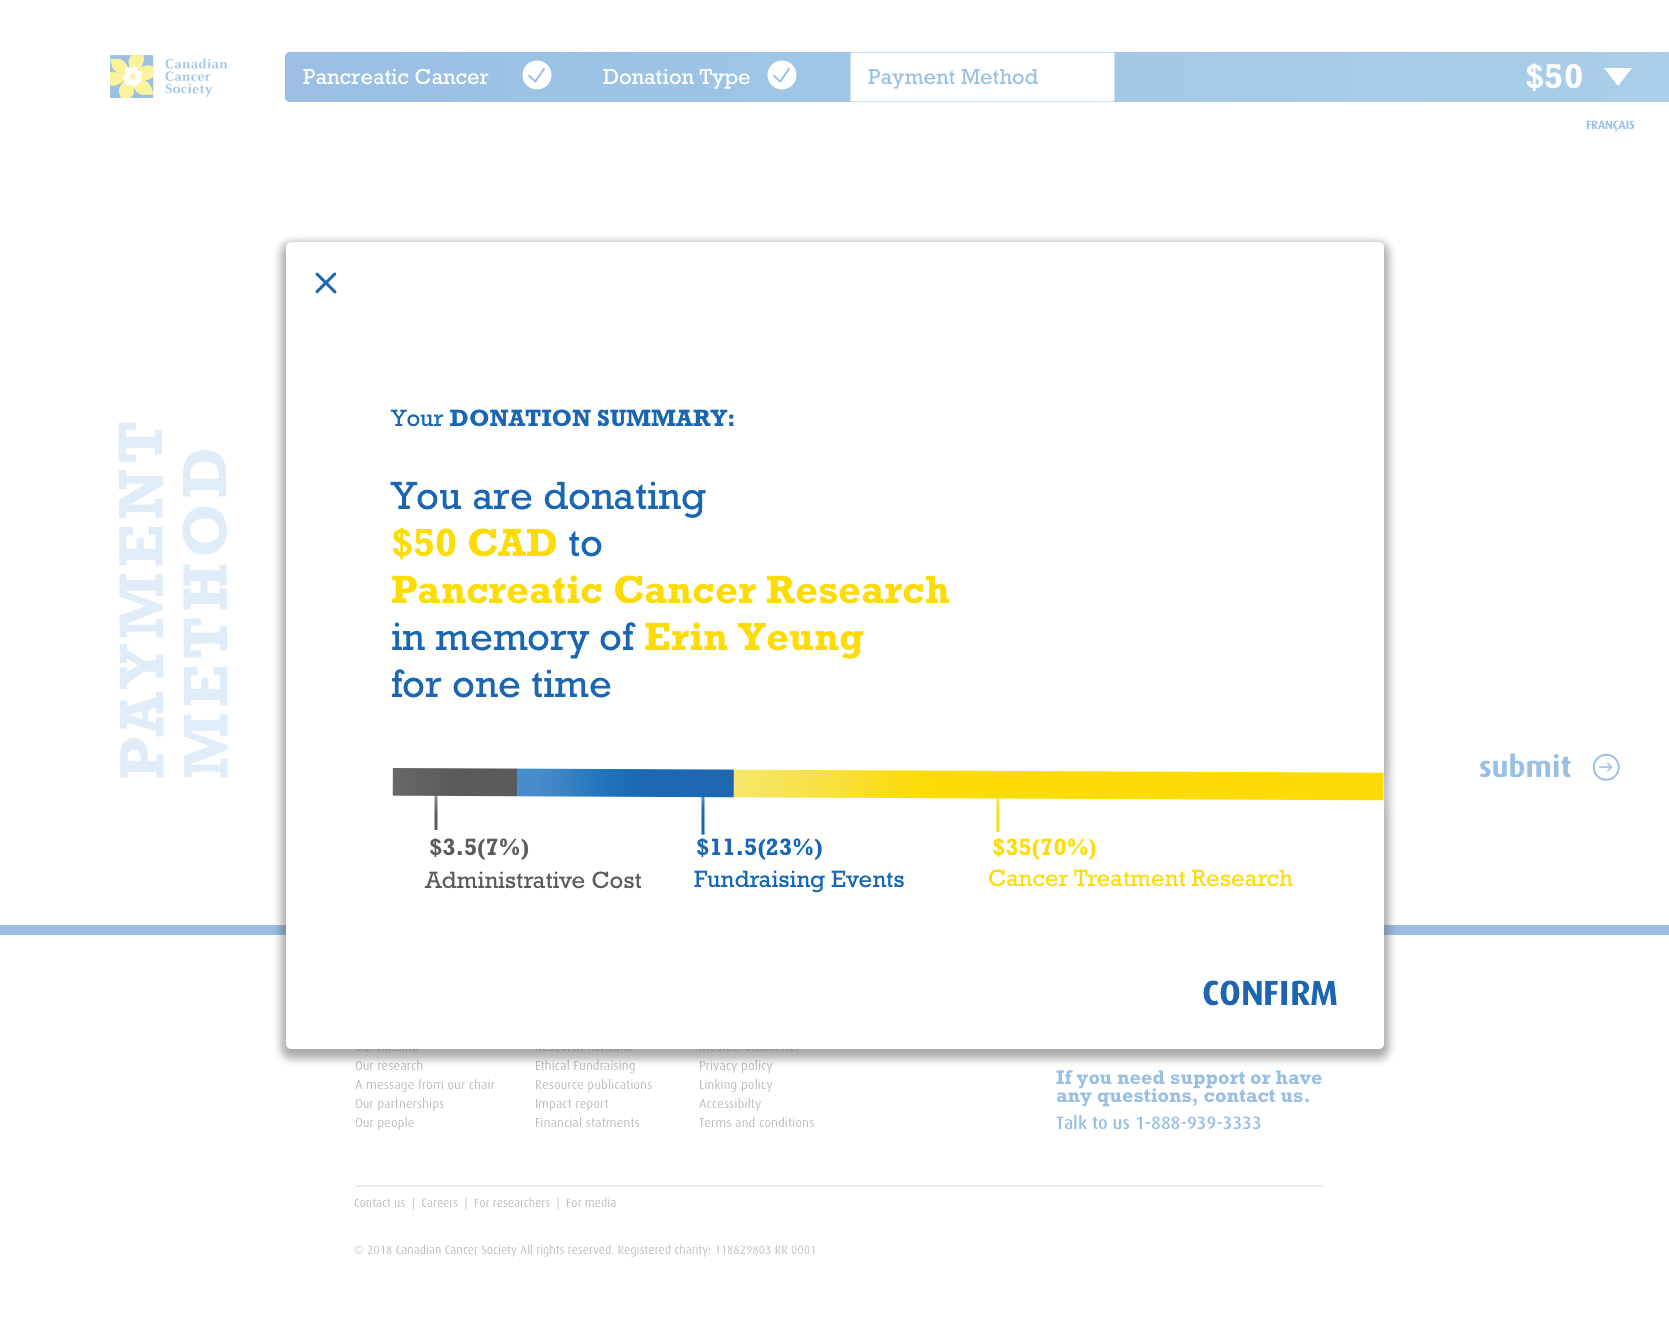The height and width of the screenshot is (1339, 1669).
Task: Click the $50 donation amount
Action: click(1554, 77)
